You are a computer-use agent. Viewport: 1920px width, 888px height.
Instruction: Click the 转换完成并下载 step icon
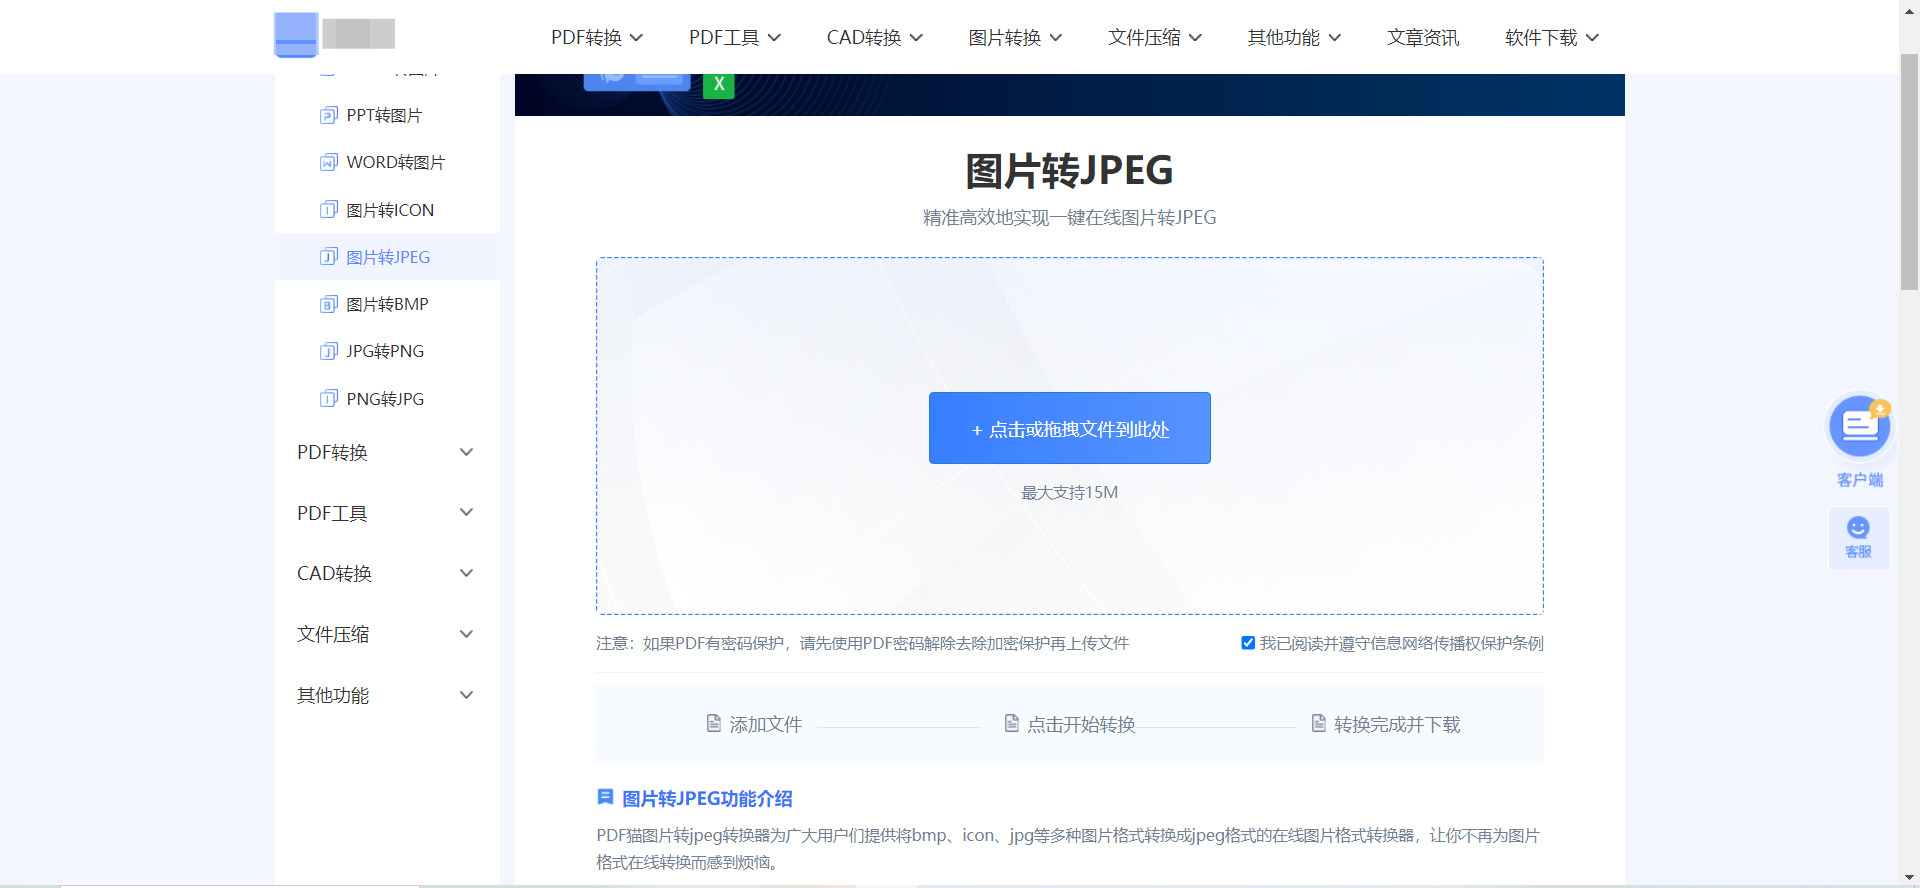[x=1319, y=723]
